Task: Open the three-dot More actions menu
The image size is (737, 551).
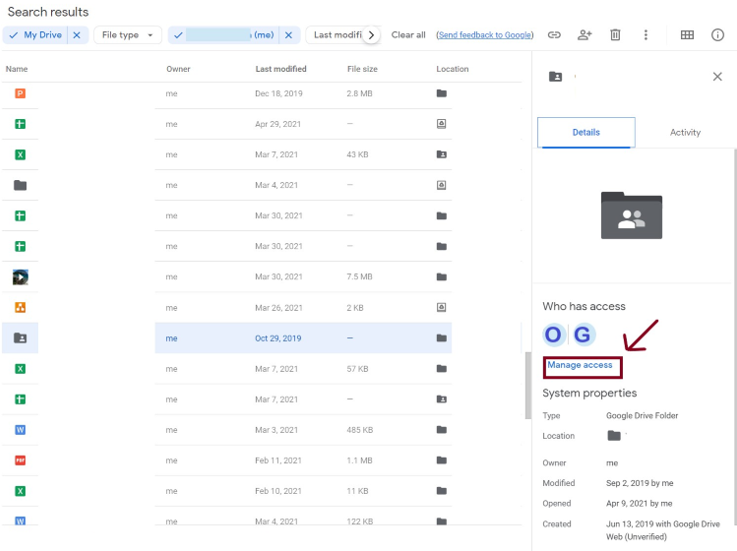Action: click(x=646, y=35)
